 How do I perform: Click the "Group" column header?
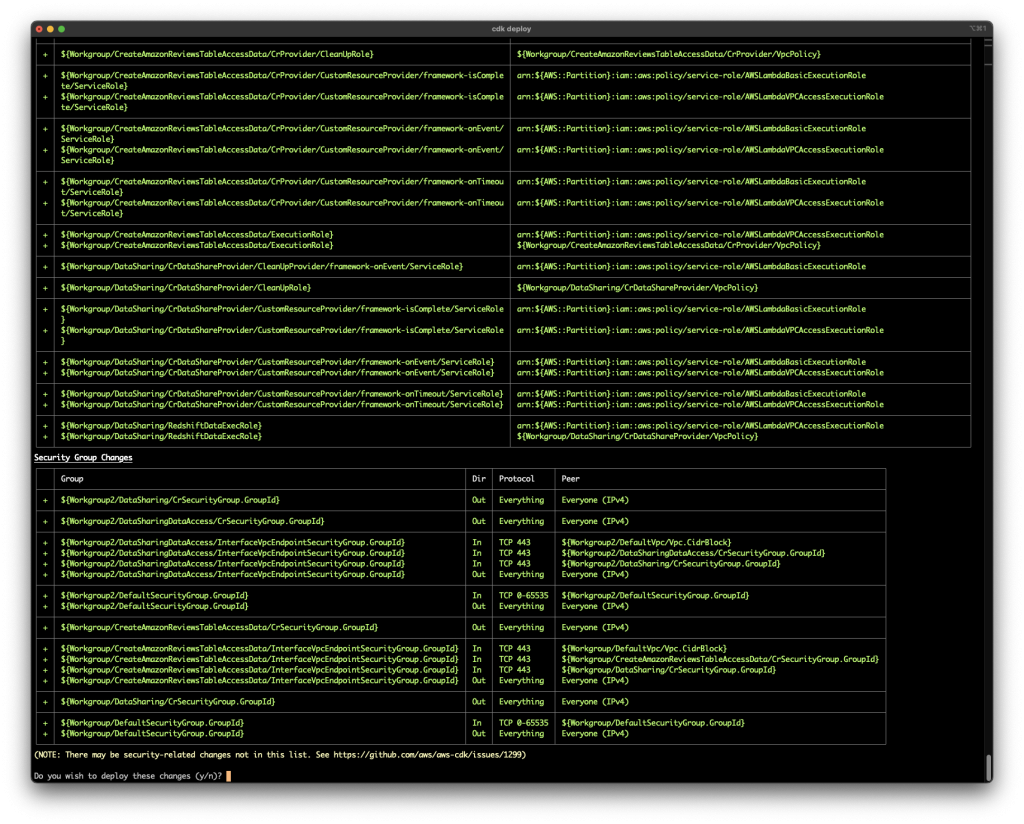[72, 479]
